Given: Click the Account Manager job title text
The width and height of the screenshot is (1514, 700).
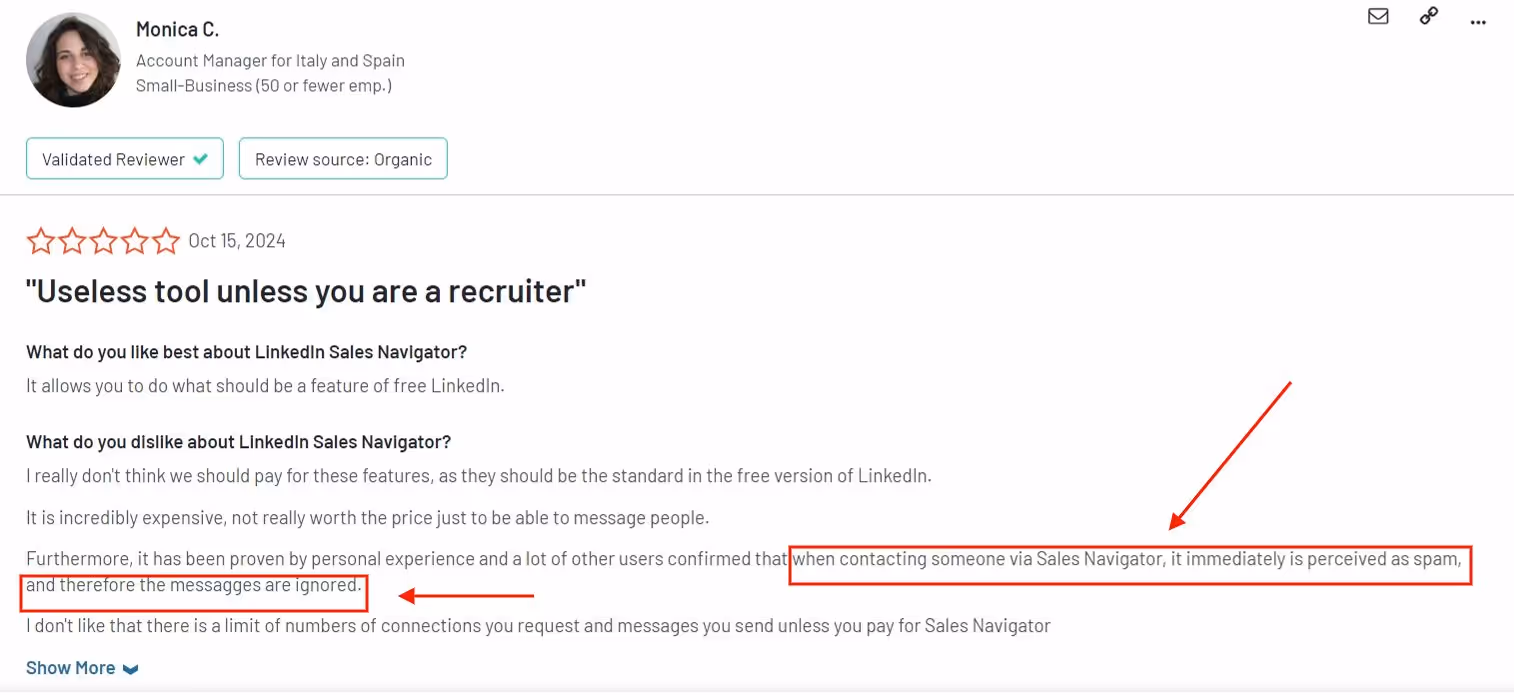Looking at the screenshot, I should 270,60.
